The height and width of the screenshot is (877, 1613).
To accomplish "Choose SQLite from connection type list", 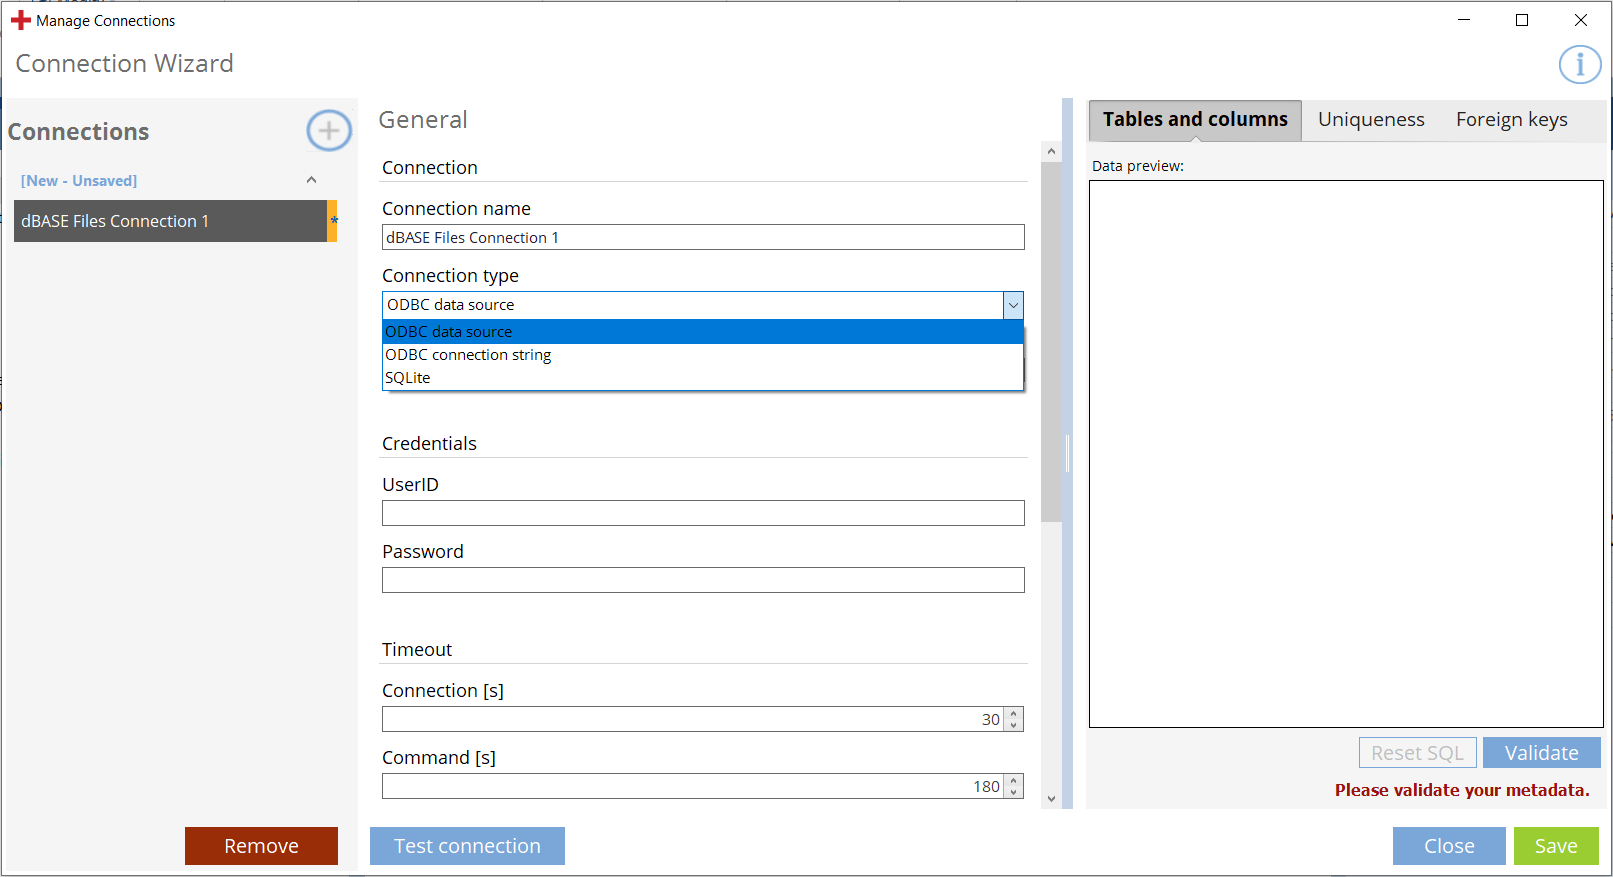I will click(408, 378).
